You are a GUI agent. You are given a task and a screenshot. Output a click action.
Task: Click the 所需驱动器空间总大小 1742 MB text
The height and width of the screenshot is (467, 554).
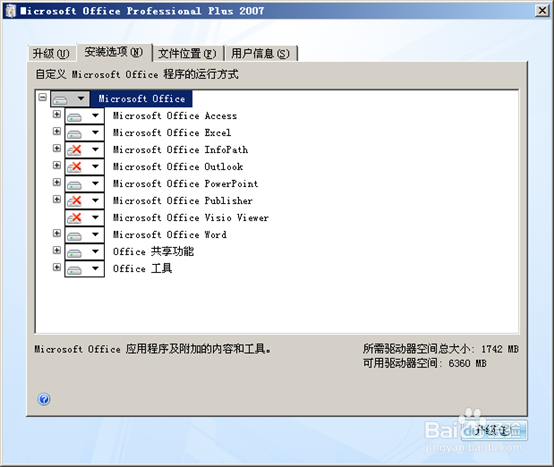click(x=441, y=349)
